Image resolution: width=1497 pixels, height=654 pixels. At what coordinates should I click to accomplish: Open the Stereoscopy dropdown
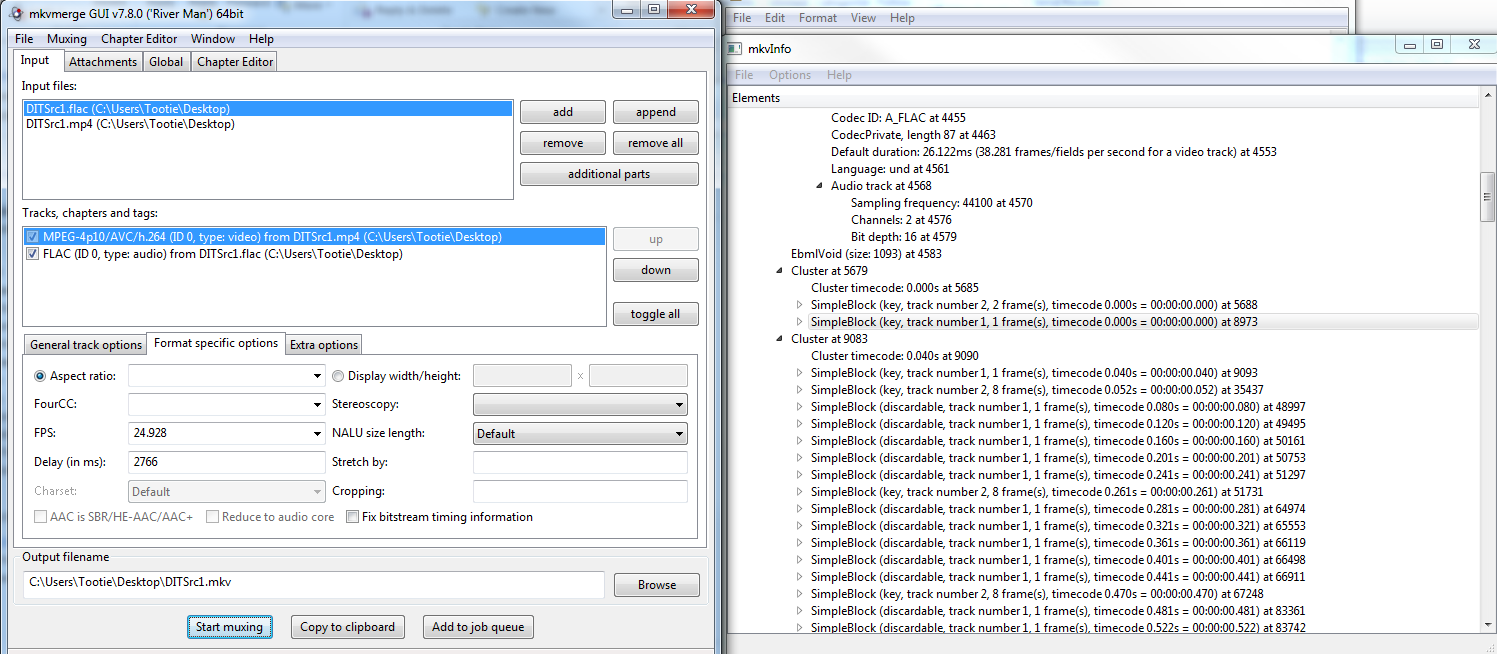point(580,404)
